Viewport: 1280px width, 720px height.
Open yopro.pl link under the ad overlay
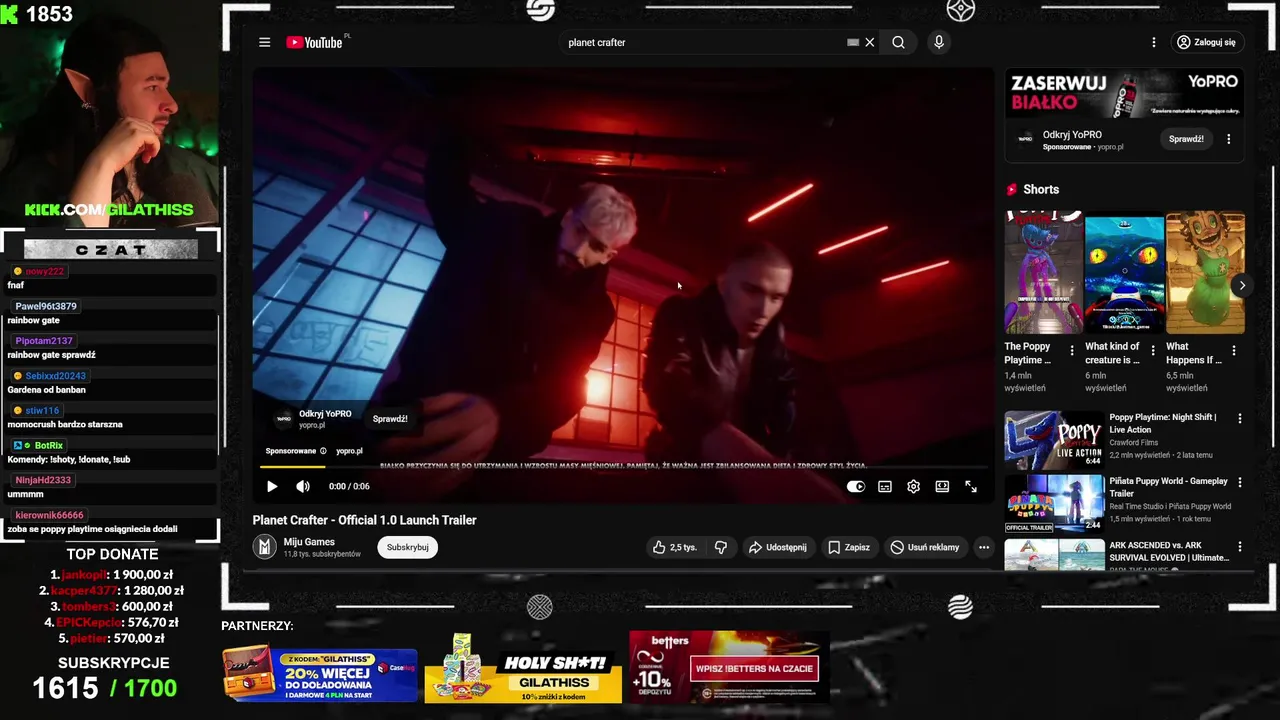pyautogui.click(x=349, y=451)
